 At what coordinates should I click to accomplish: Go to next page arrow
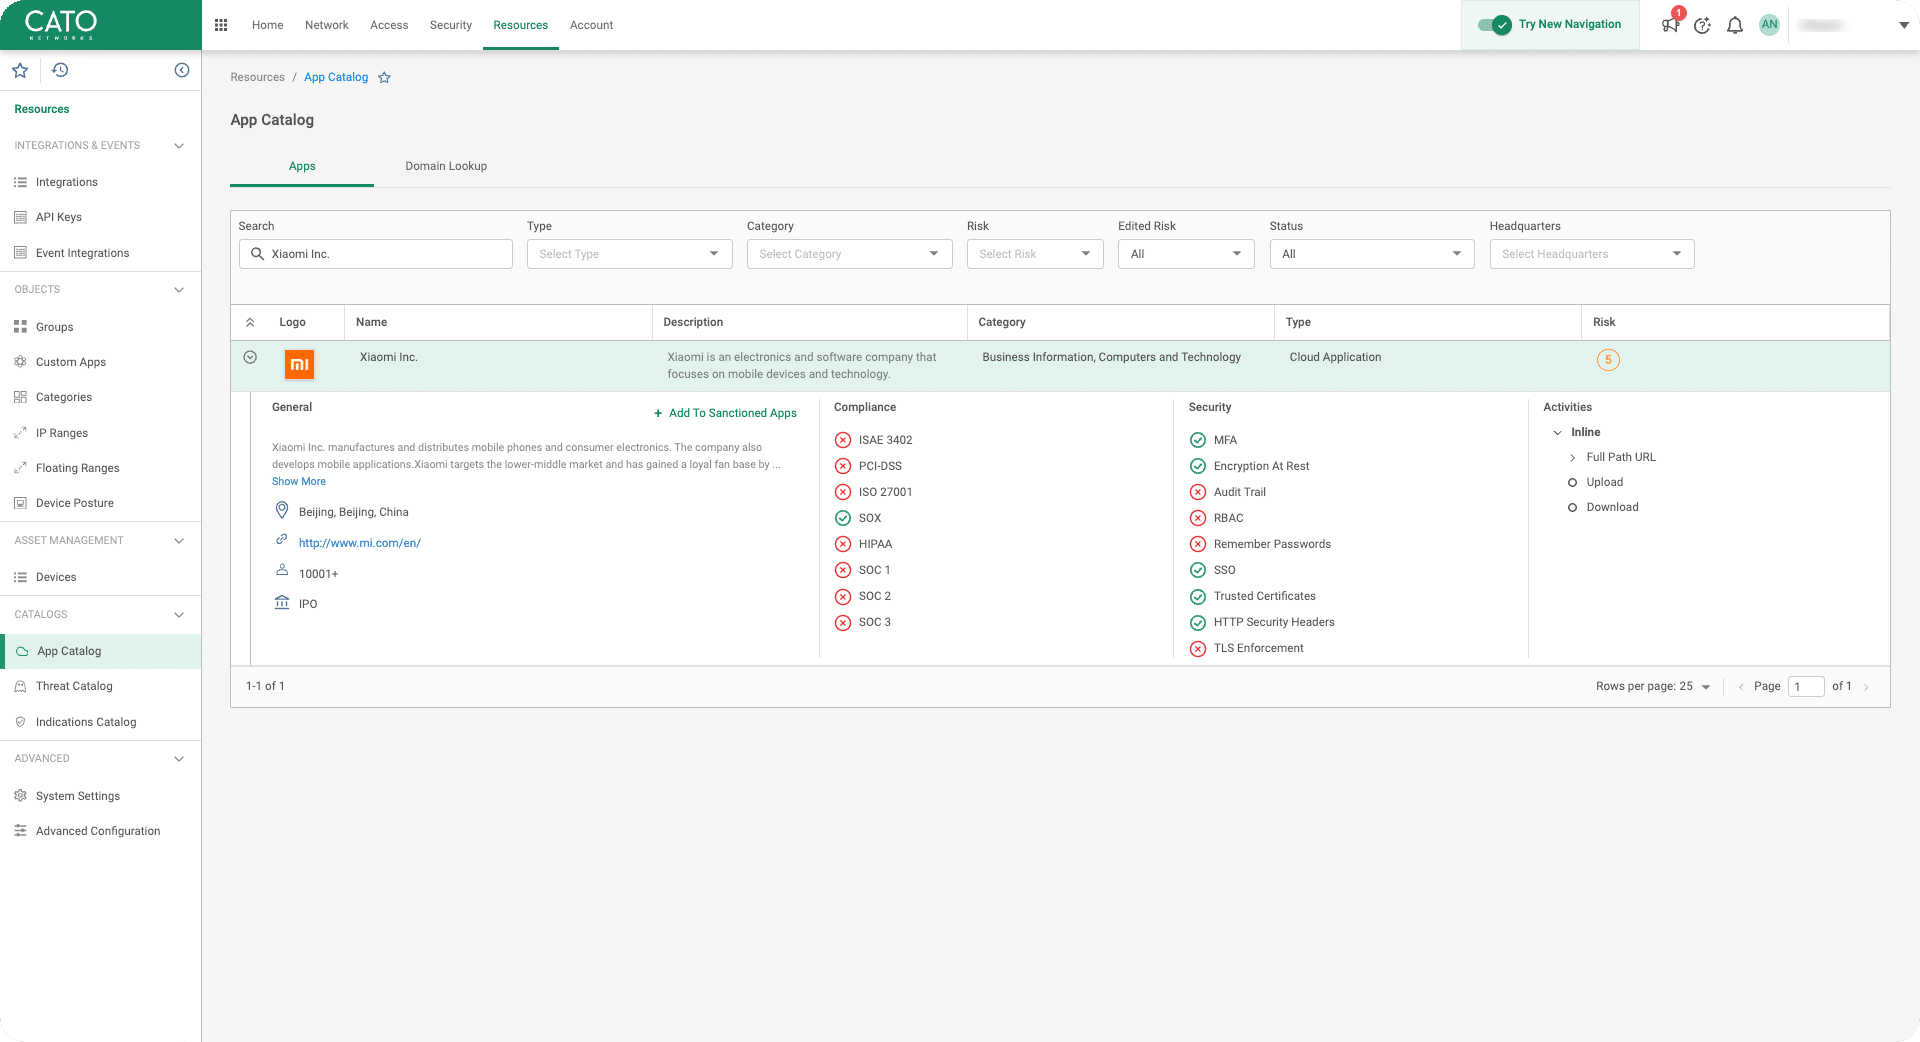[1866, 687]
